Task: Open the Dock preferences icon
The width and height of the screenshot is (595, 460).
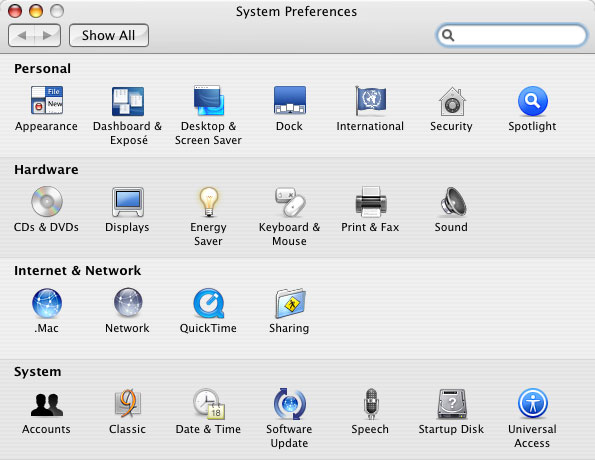Action: click(x=290, y=100)
